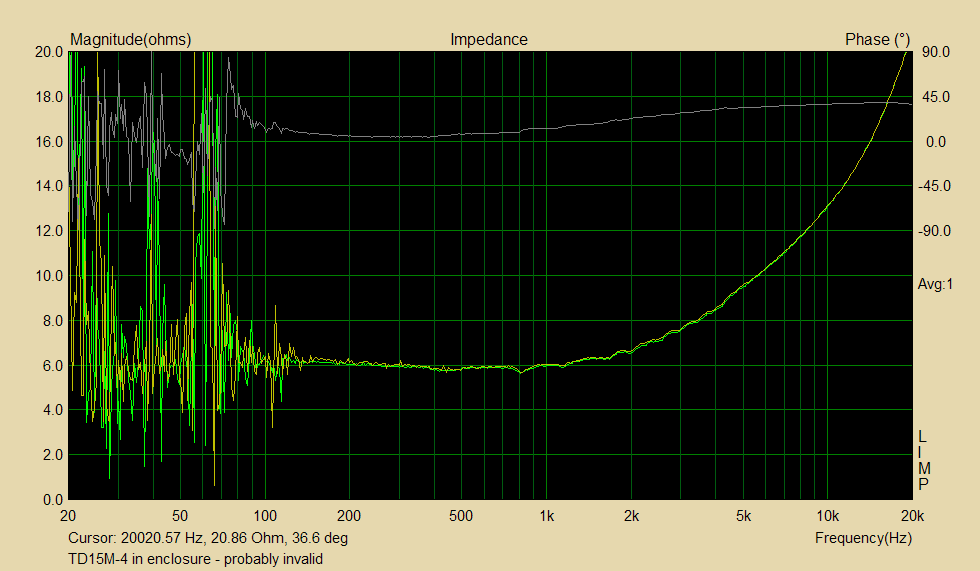The width and height of the screenshot is (980, 571).
Task: Click the '16.0' magnitude axis value
Action: click(x=49, y=142)
